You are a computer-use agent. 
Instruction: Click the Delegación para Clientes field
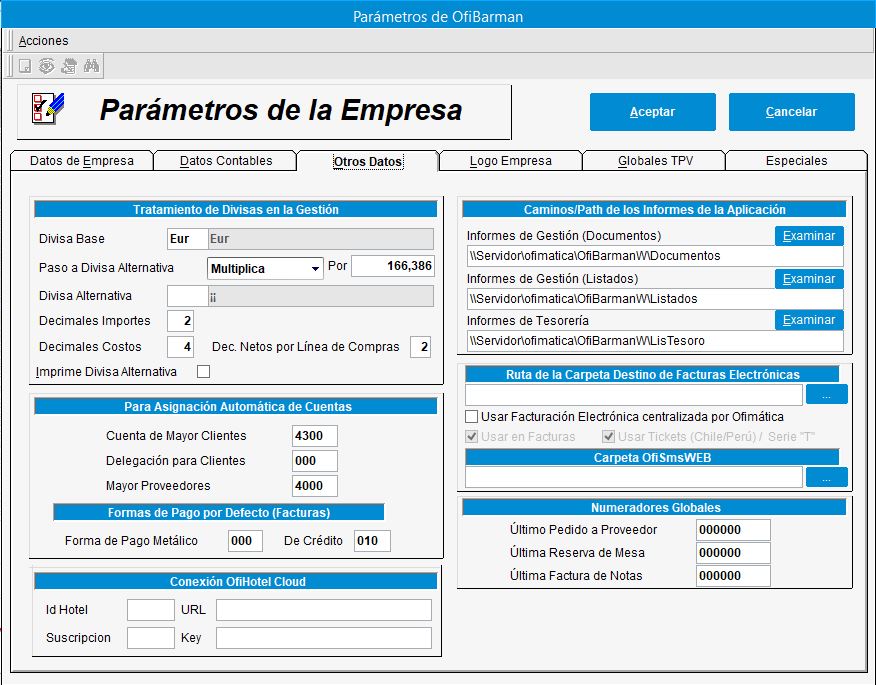click(x=315, y=461)
